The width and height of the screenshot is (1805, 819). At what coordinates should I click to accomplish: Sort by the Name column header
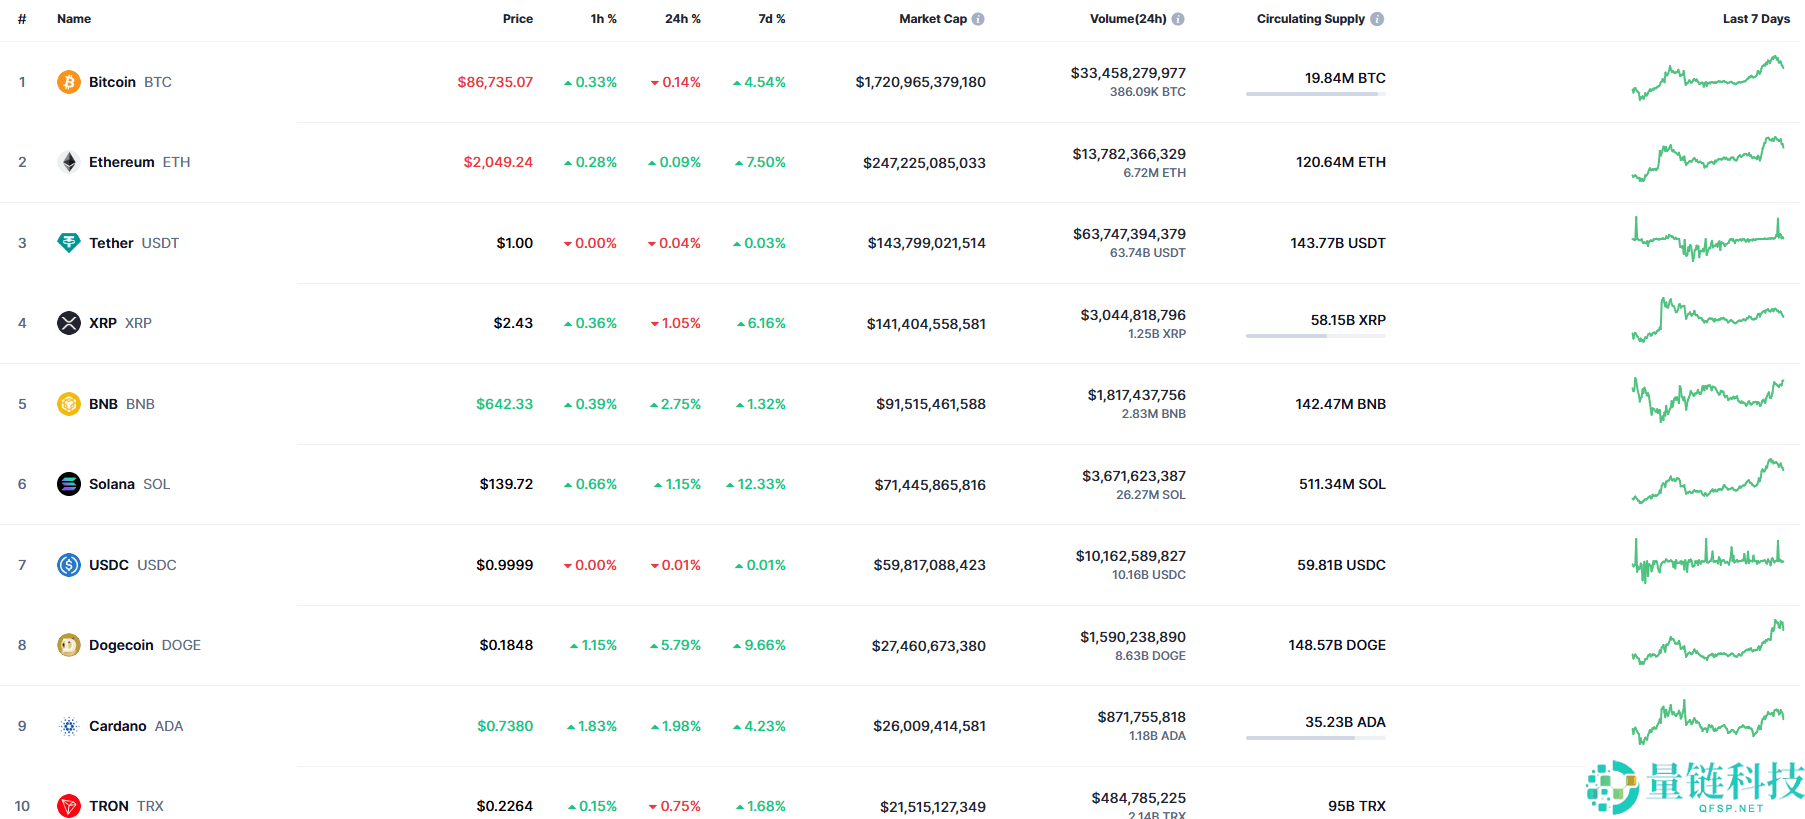(74, 19)
